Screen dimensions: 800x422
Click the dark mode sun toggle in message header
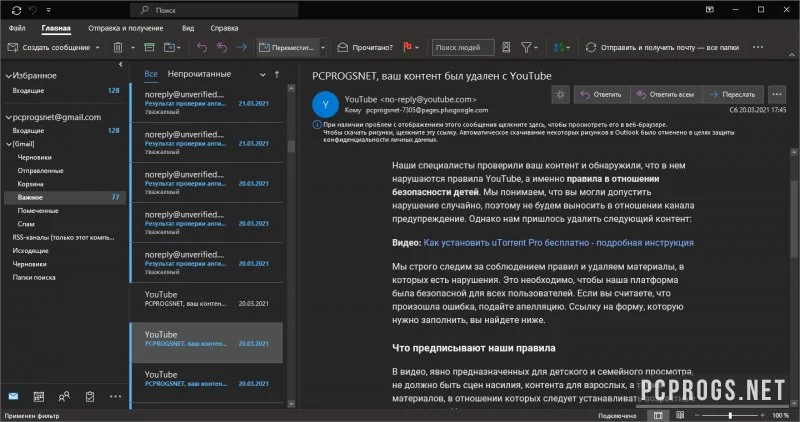(560, 94)
